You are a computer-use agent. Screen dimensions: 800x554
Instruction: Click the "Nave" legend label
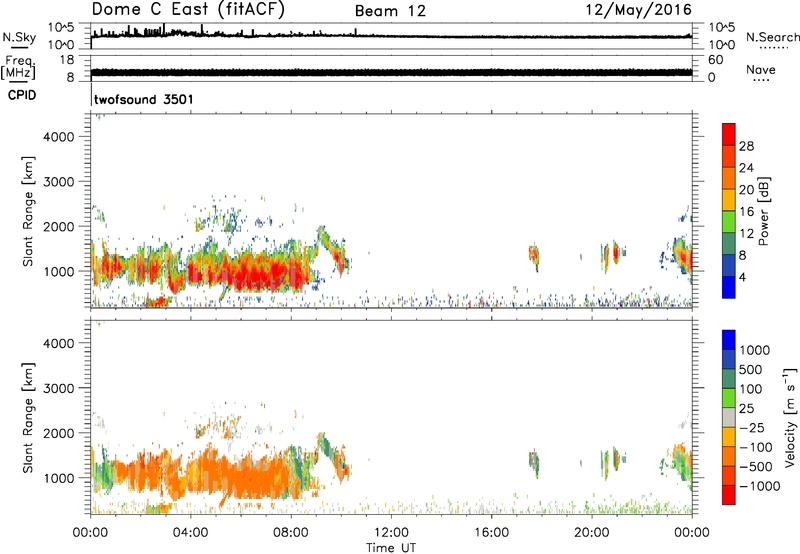coord(760,69)
